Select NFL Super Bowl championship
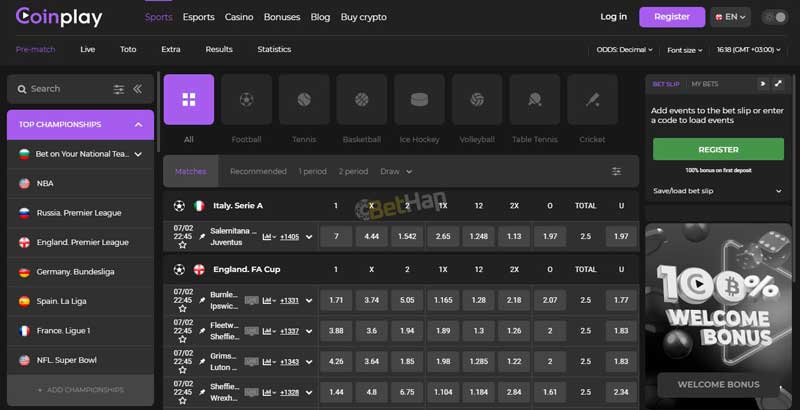Screen dimensions: 800x410 [x=81, y=360]
